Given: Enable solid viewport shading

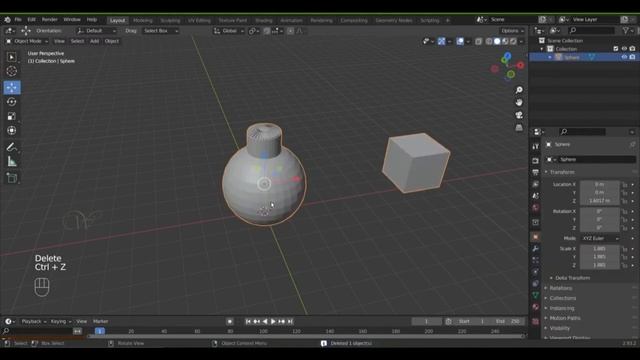Looking at the screenshot, I should click(x=497, y=41).
